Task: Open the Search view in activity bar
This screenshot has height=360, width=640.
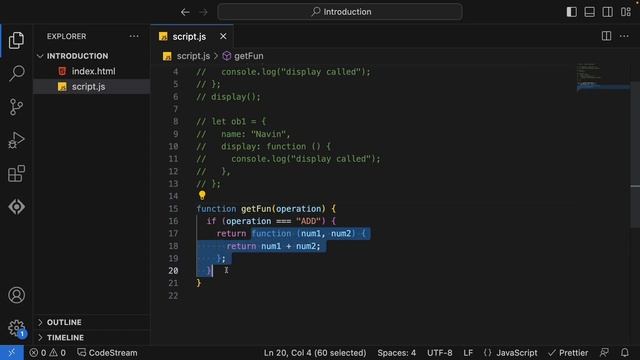Action: pyautogui.click(x=16, y=73)
